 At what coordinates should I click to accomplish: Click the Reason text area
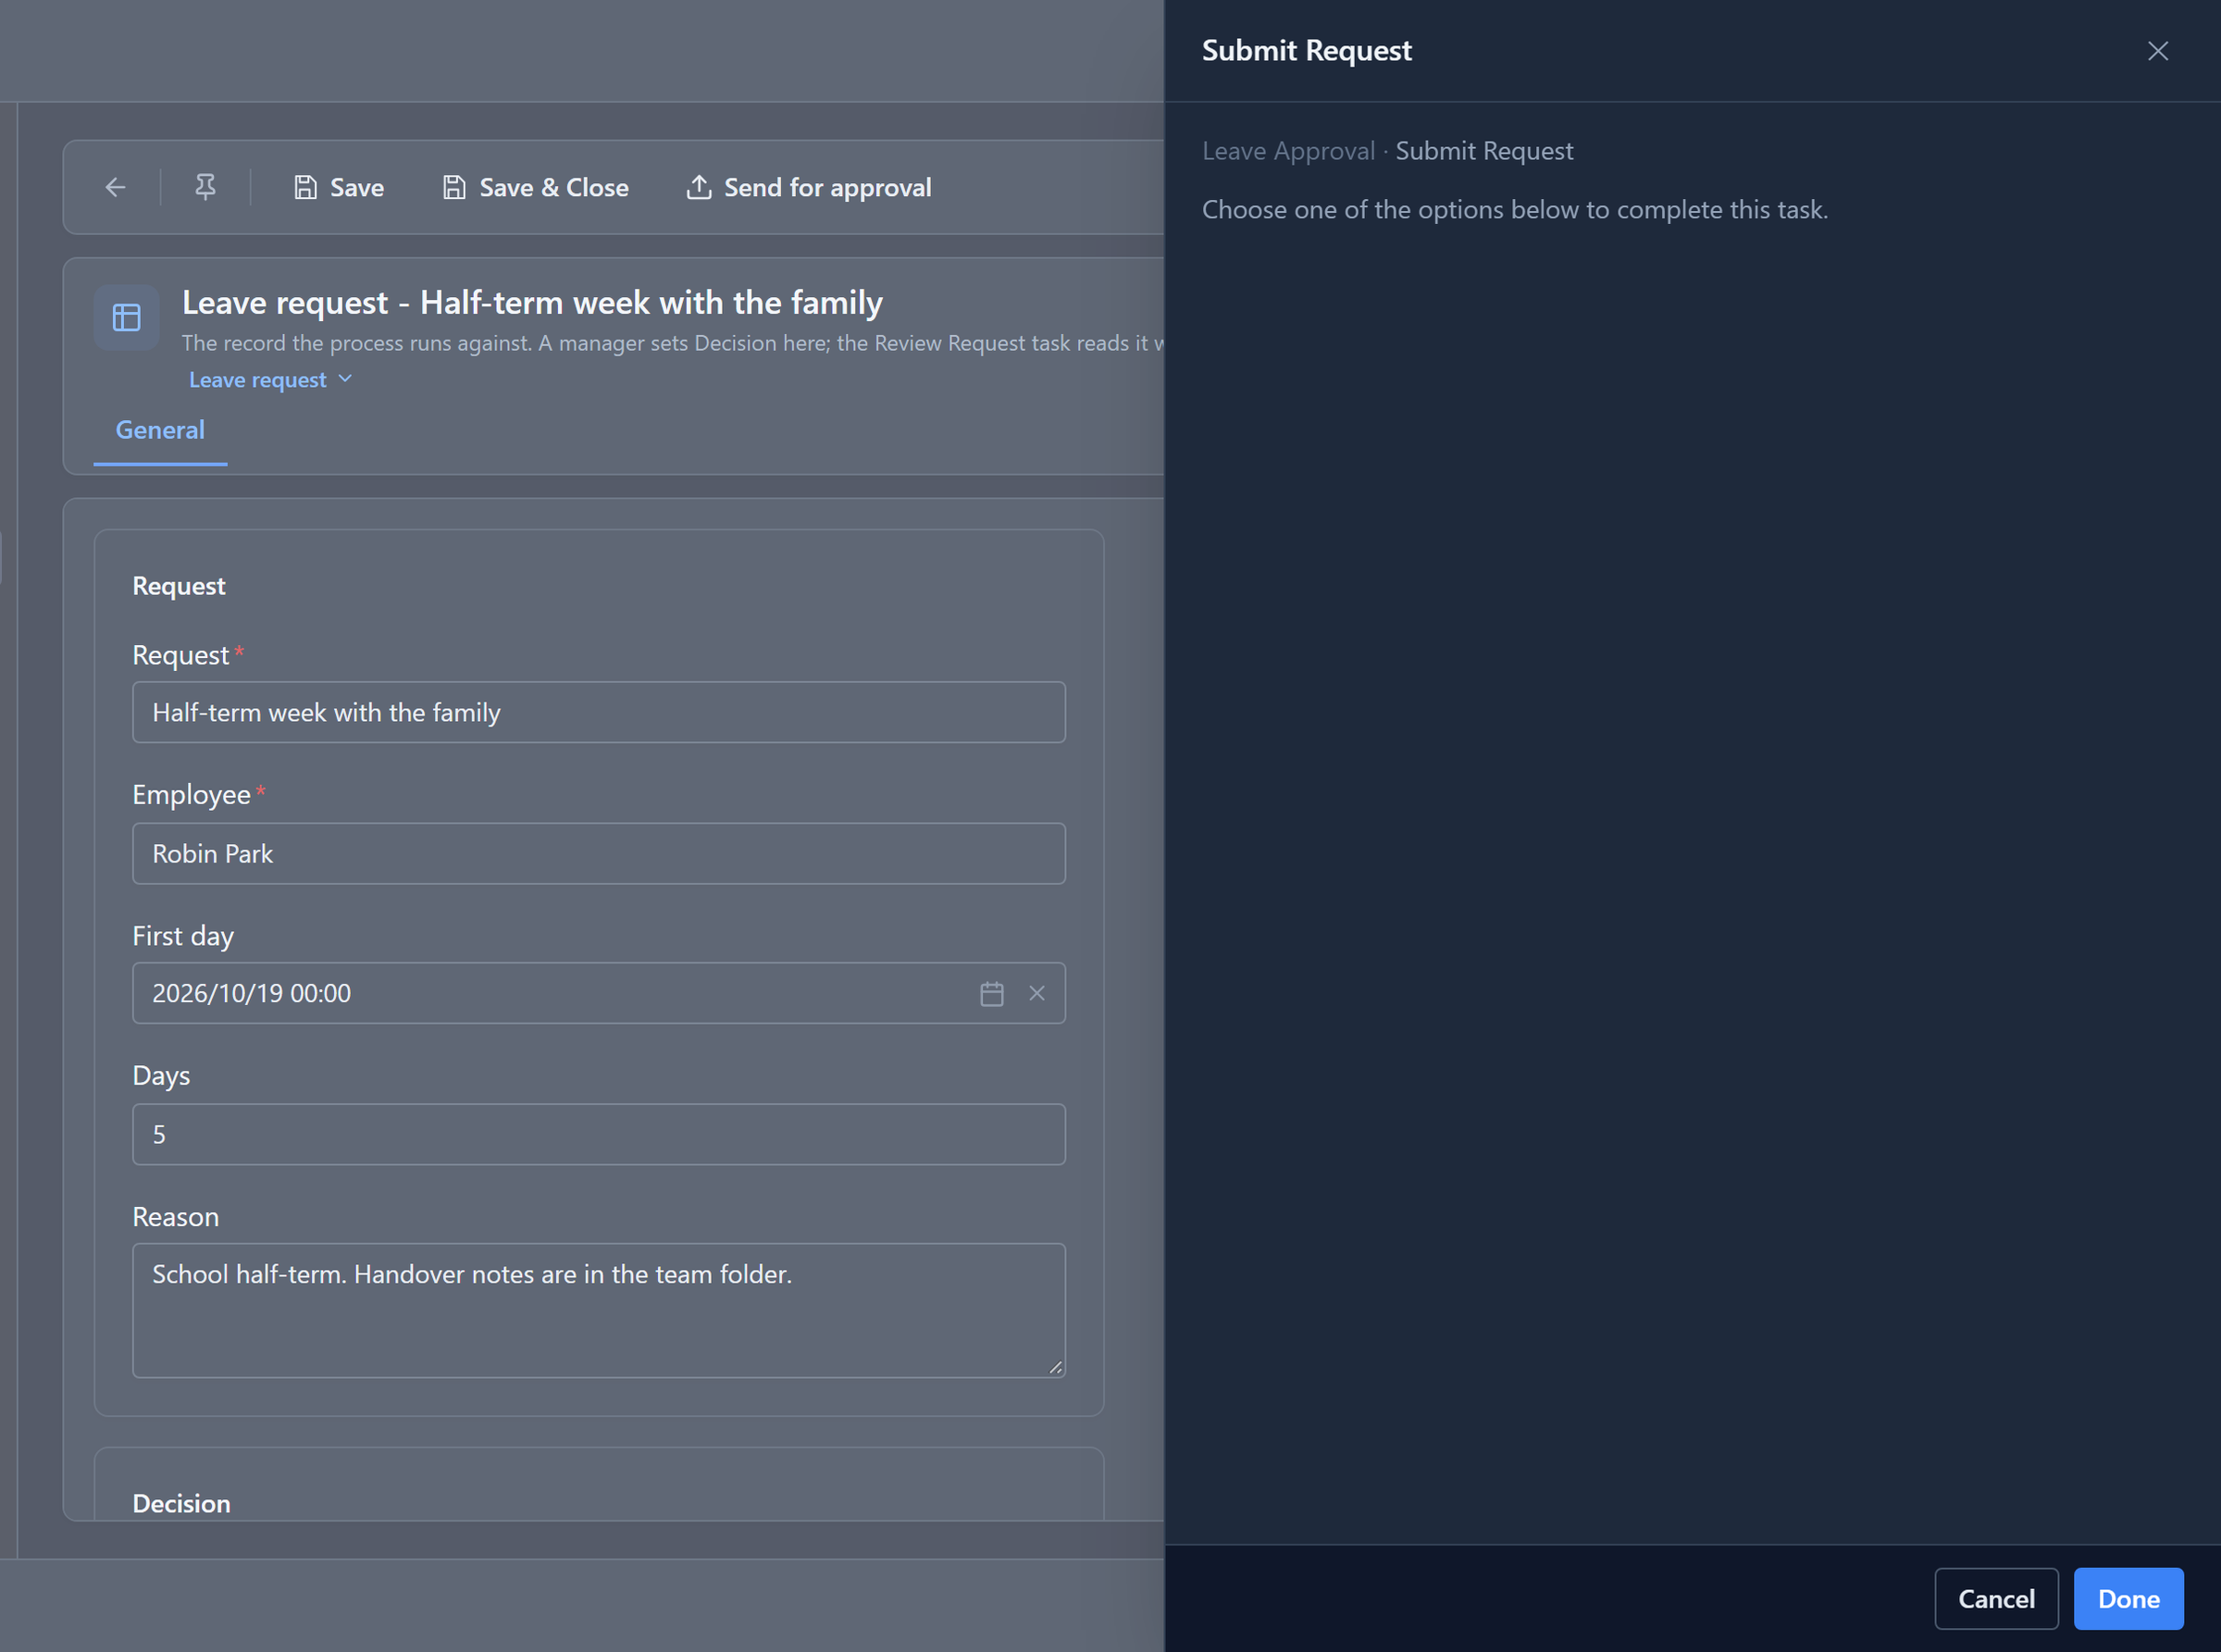[x=599, y=1310]
